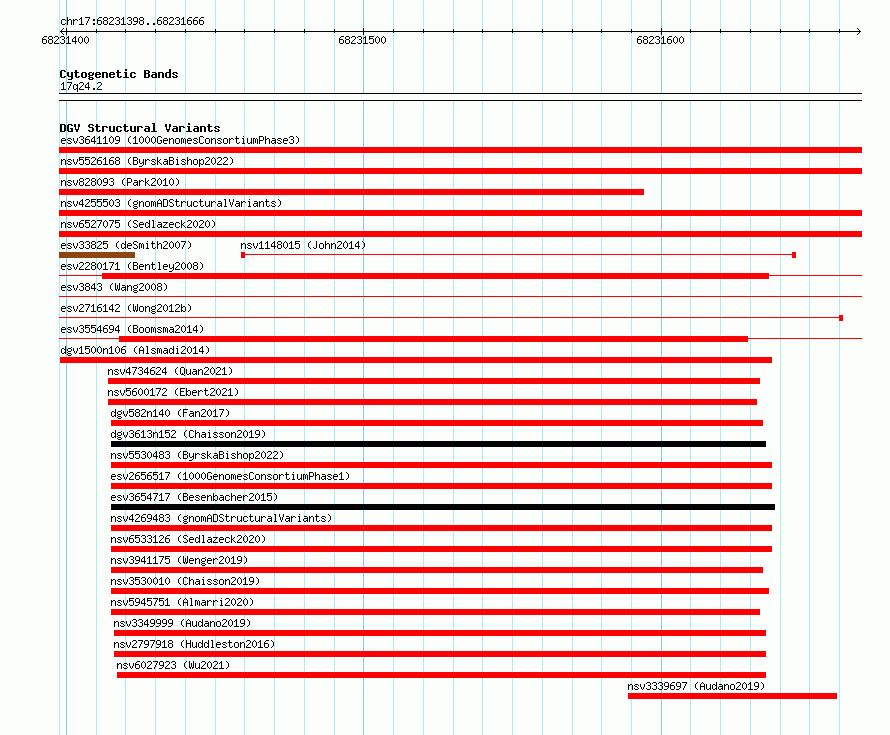The height and width of the screenshot is (735, 890).
Task: Click nsv5600172 (Ebert2021) label
Action: coord(173,392)
